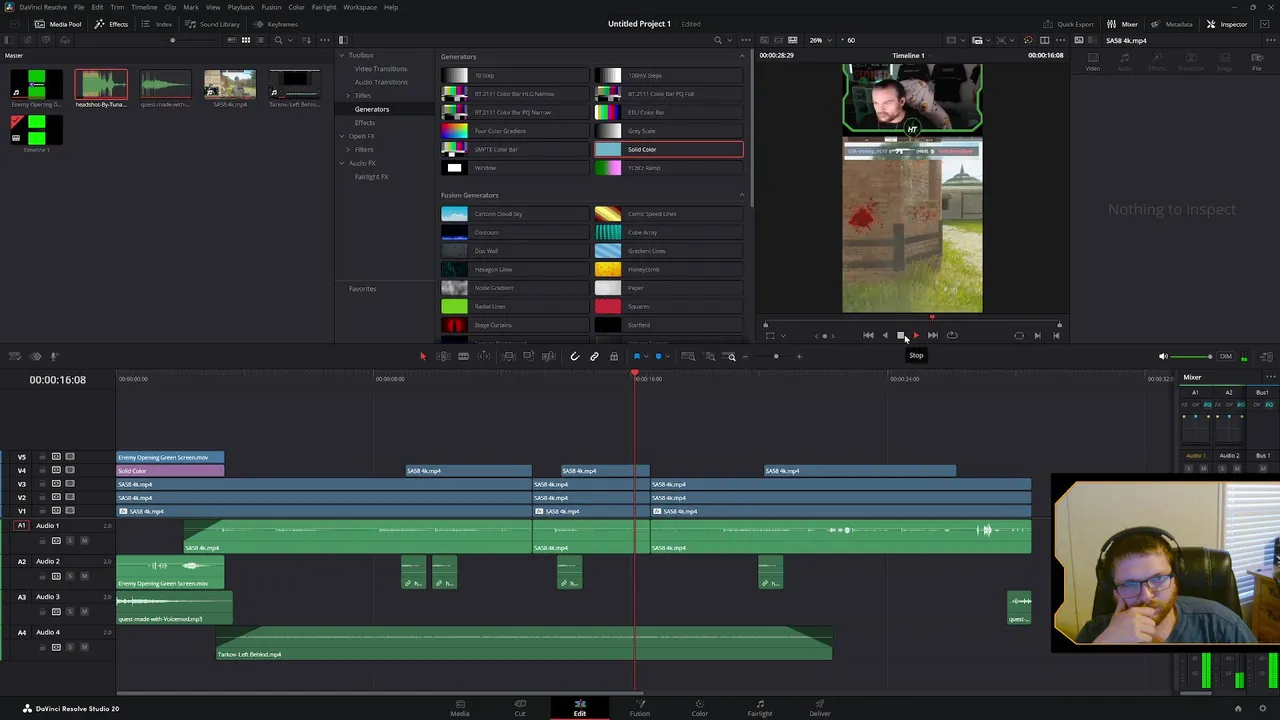Start playback with the red Play button
1280x720 pixels.
click(x=916, y=336)
